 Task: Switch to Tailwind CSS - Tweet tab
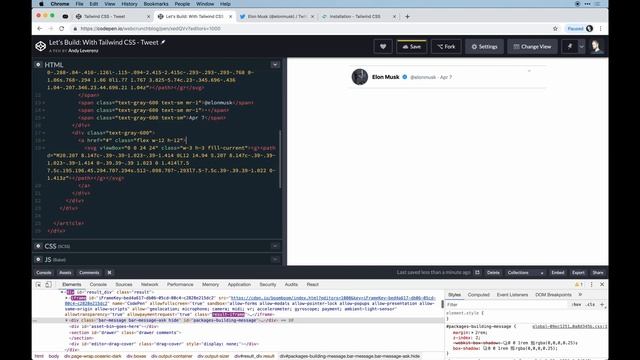coord(112,17)
